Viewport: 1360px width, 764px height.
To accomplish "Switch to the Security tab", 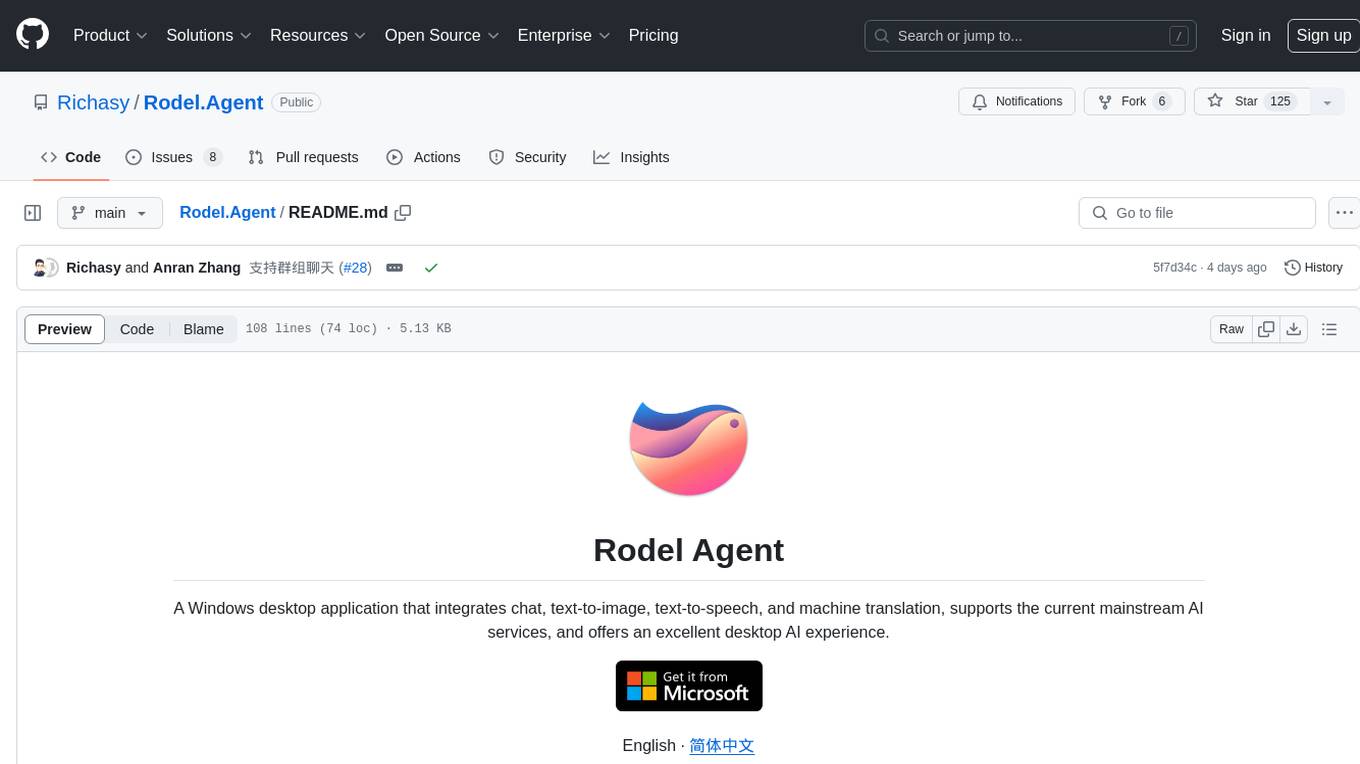I will tap(527, 157).
